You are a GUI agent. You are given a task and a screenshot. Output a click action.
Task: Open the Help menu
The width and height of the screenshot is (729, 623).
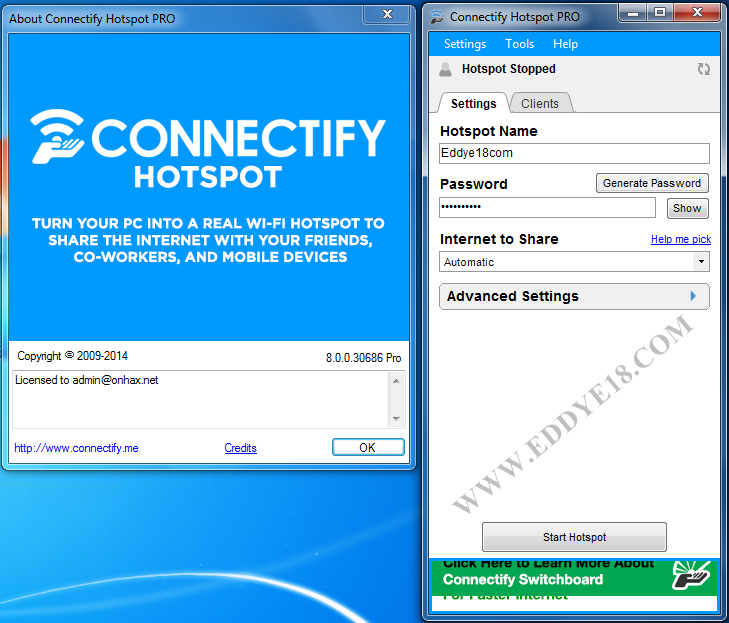565,44
